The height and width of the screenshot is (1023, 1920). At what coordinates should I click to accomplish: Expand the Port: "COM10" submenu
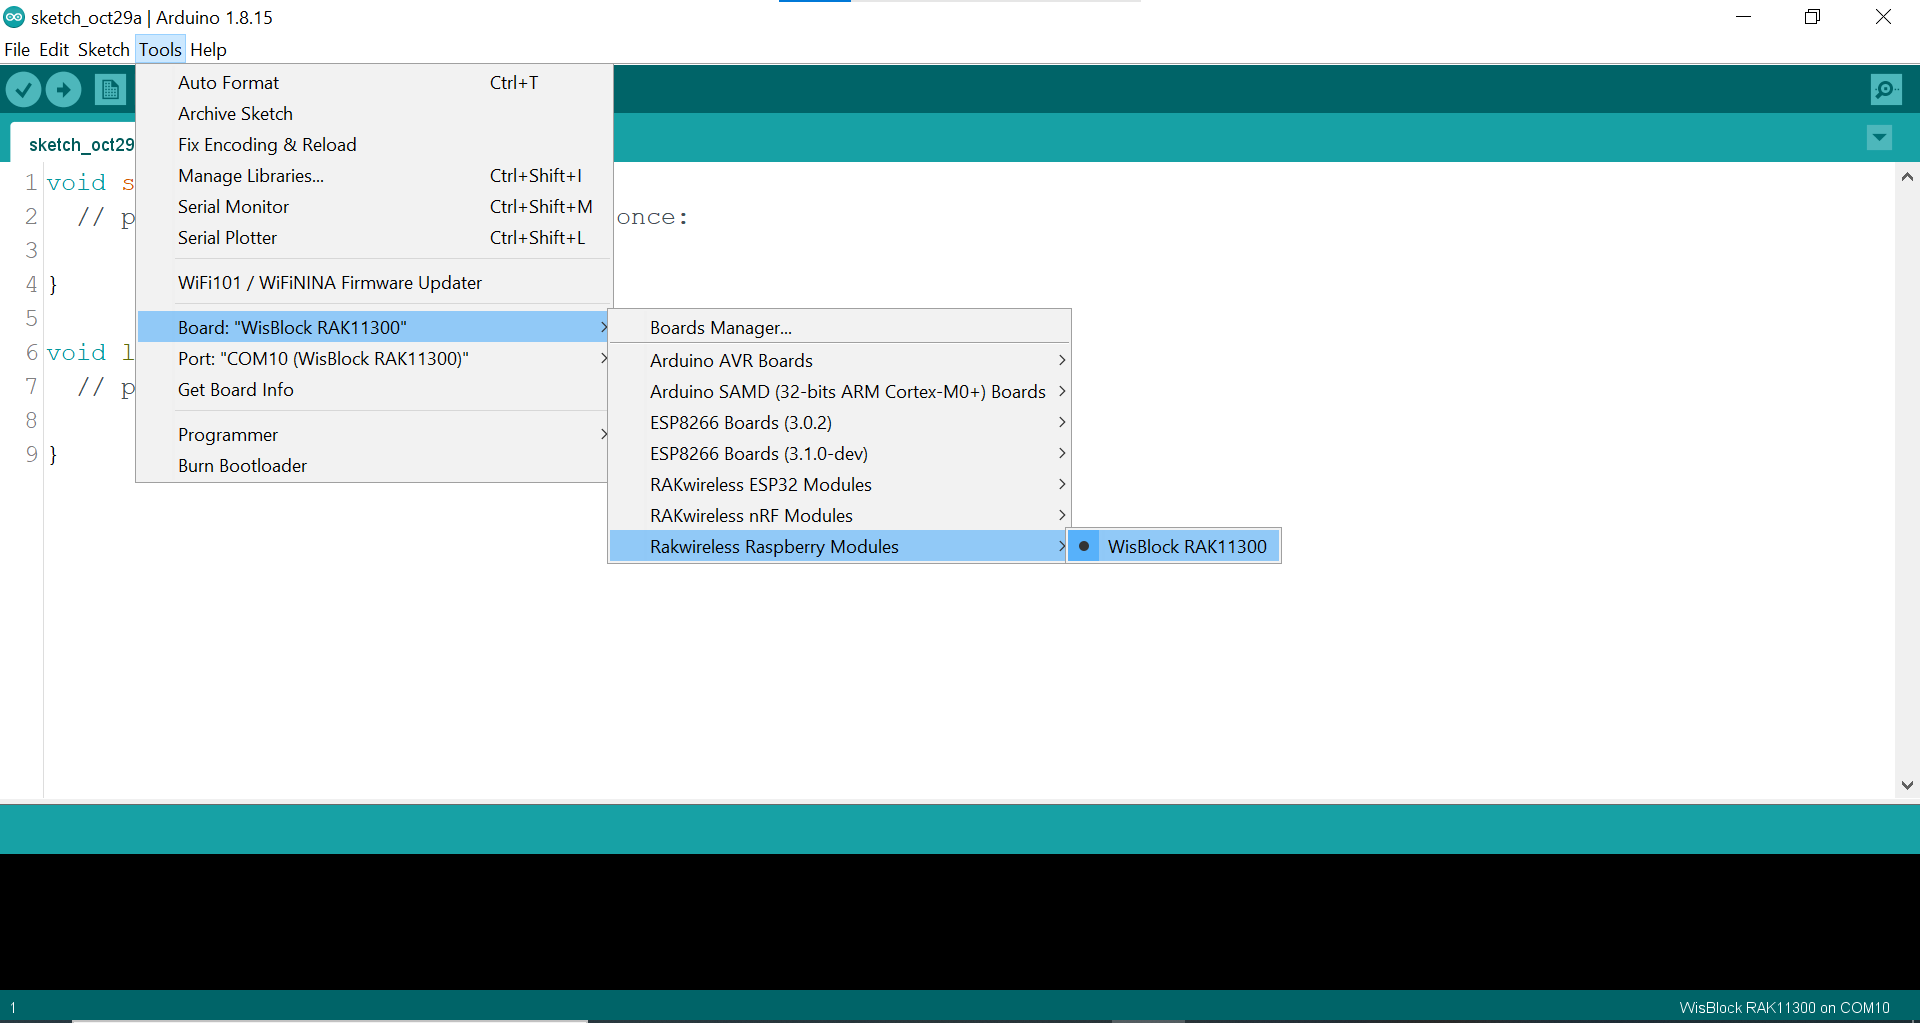tap(374, 359)
